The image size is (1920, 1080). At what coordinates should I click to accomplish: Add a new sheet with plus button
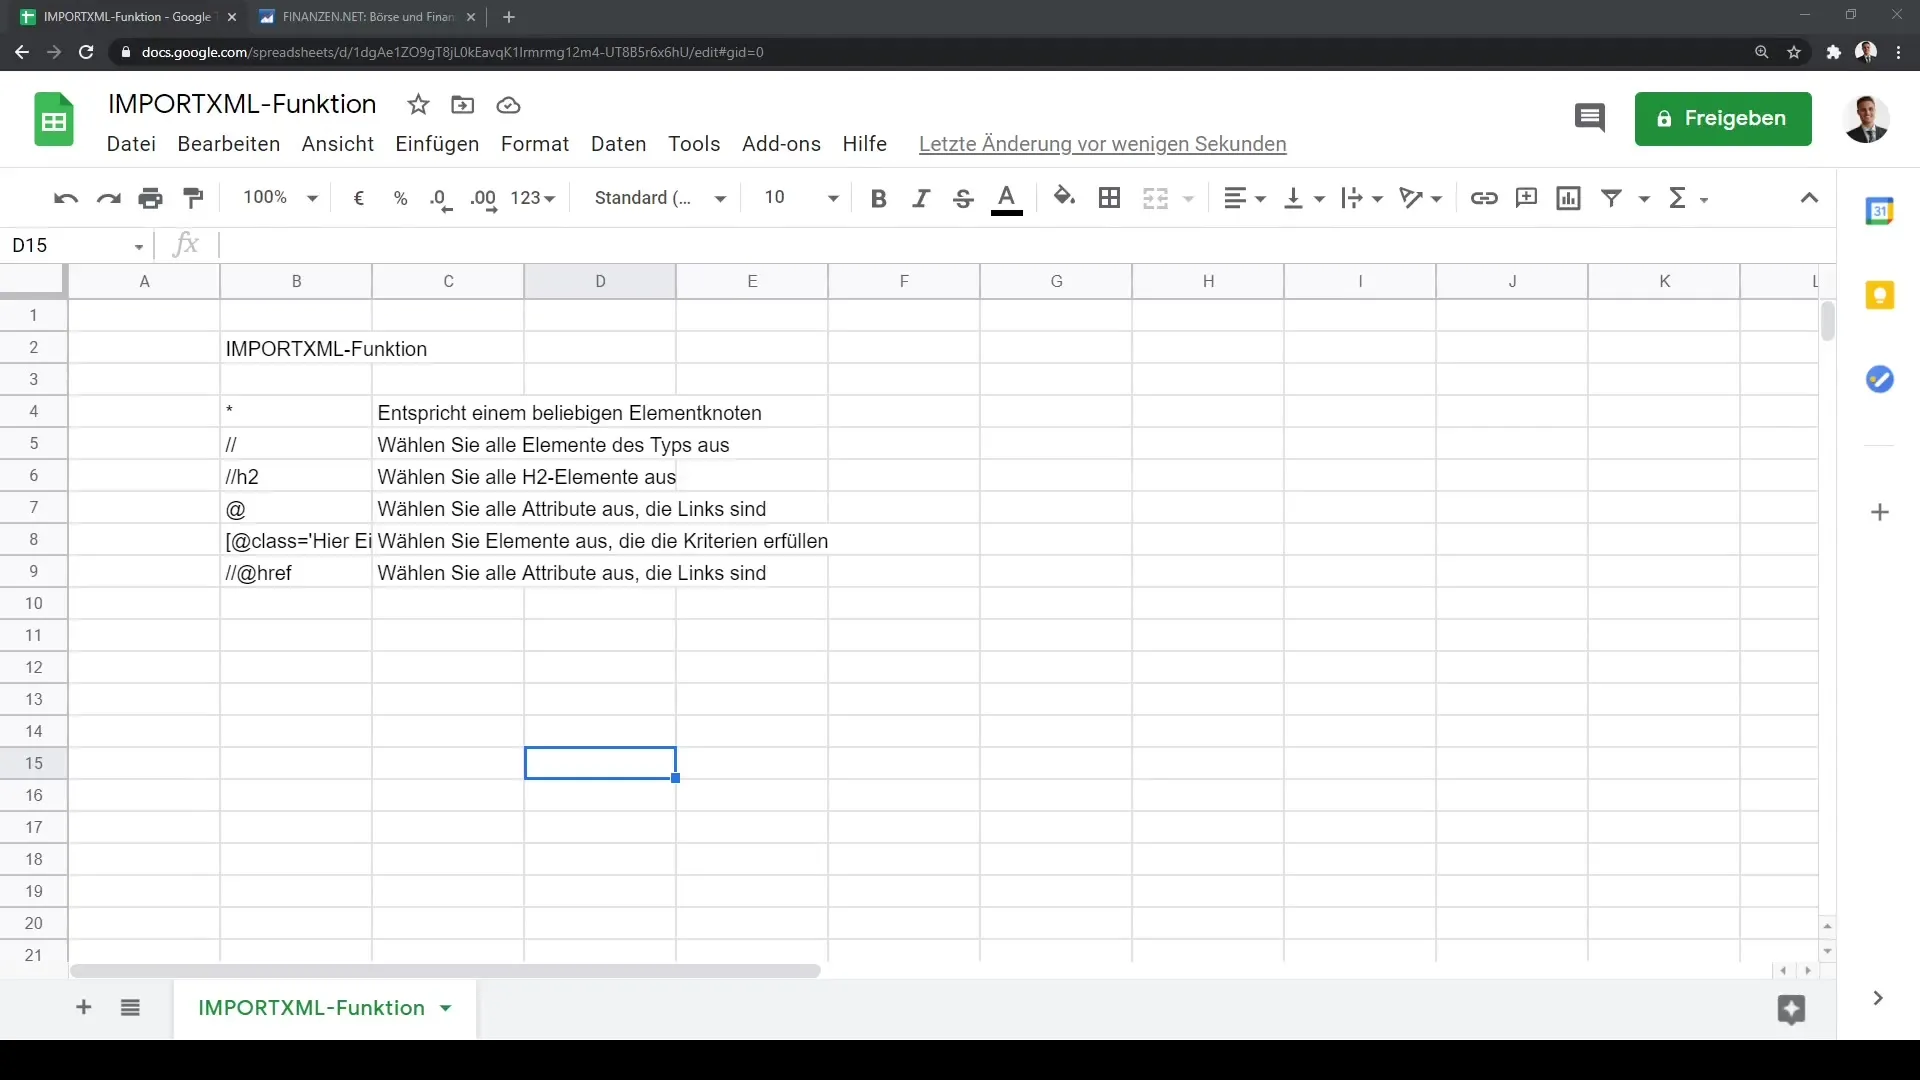[84, 1007]
